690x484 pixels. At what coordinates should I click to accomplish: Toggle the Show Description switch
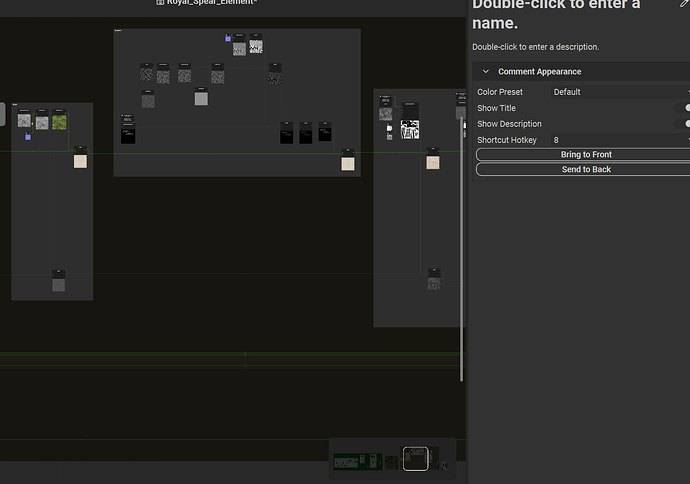687,124
